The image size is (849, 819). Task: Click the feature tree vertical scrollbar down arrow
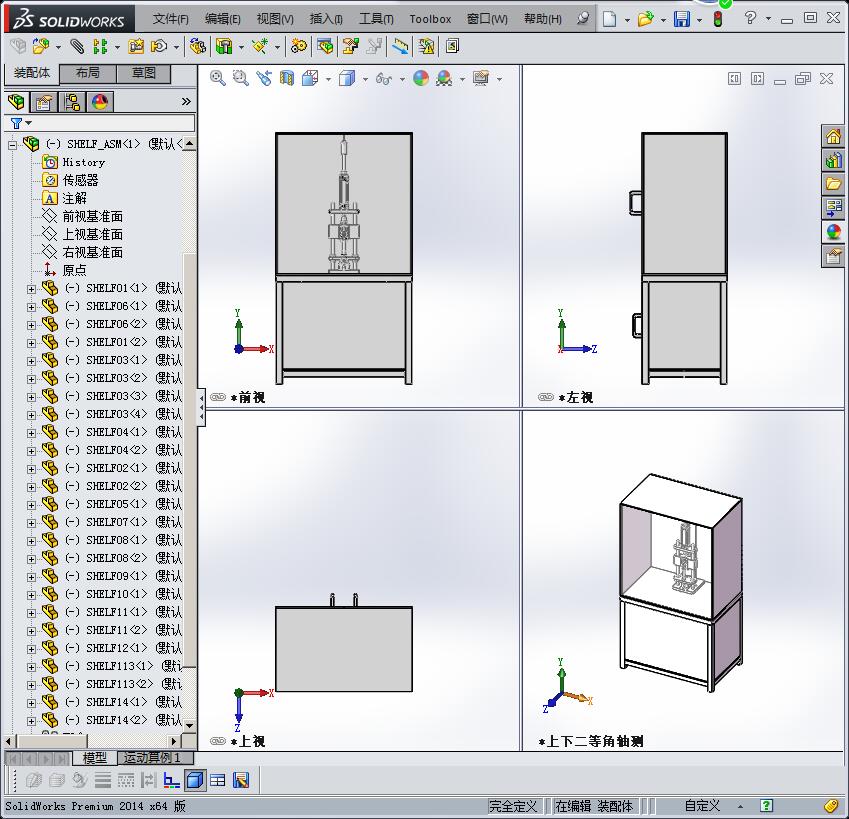190,725
